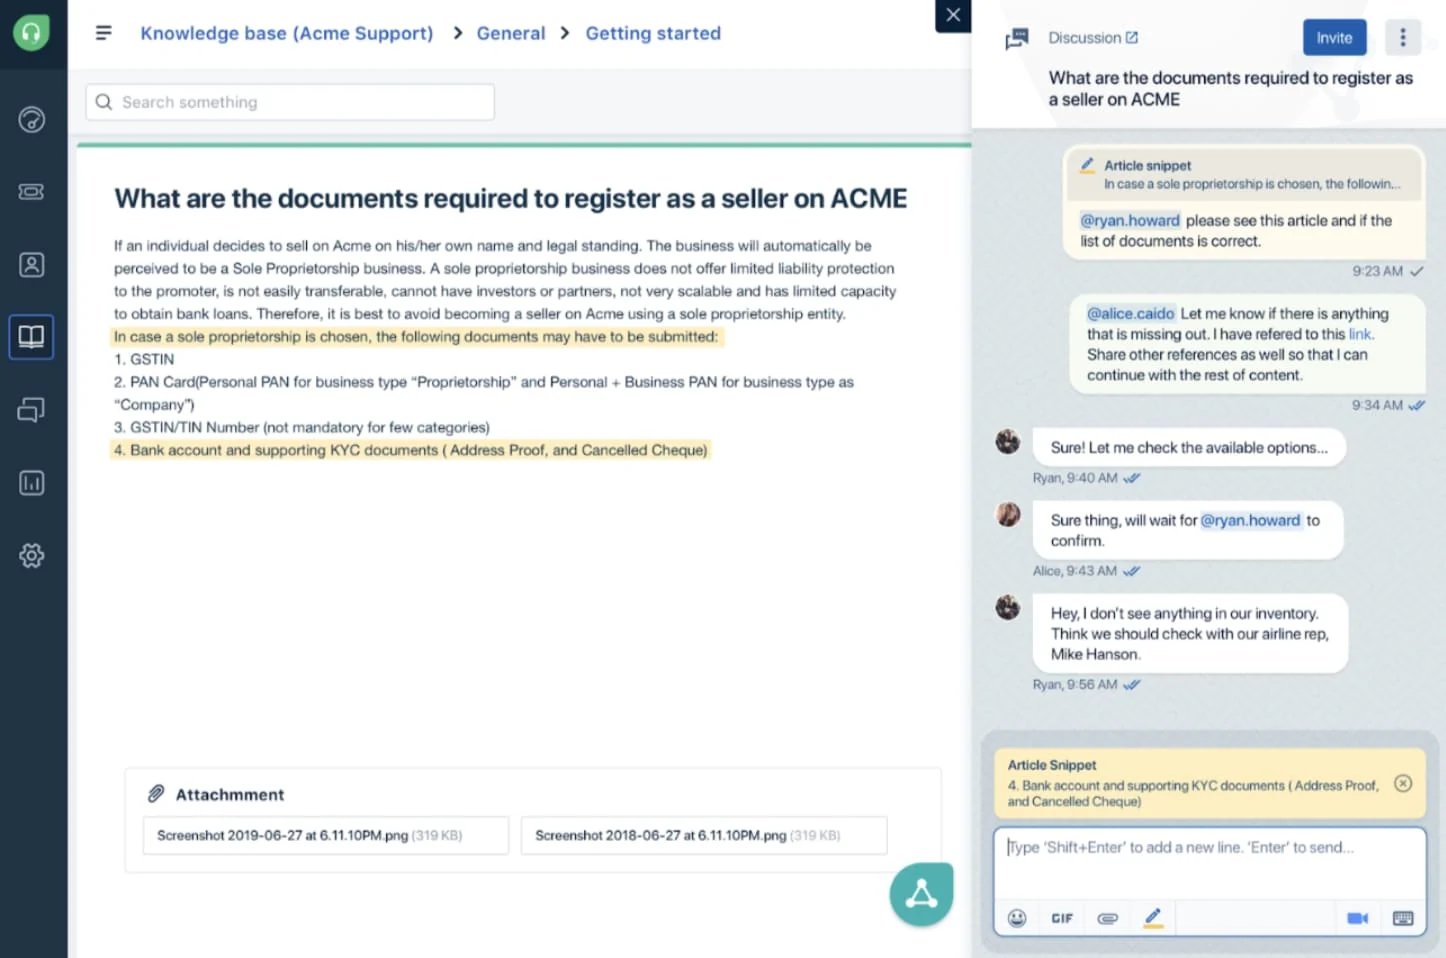
Task: Go to Knowledge base (Acme Support) breadcrumb
Action: point(287,33)
